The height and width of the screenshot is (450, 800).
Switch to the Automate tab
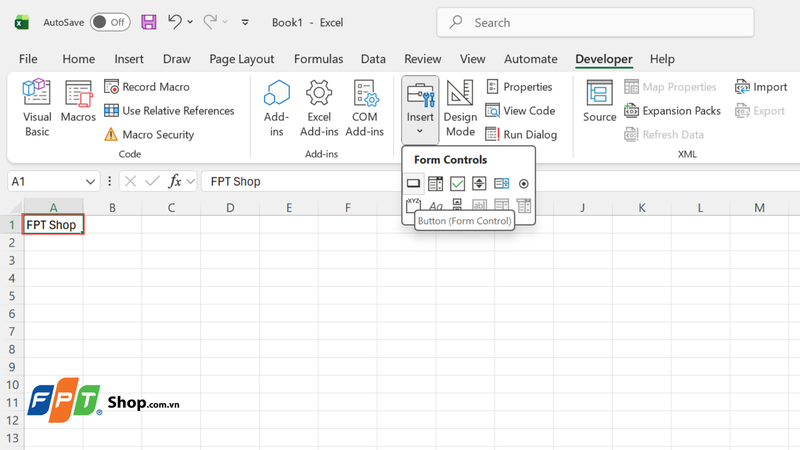click(x=531, y=59)
